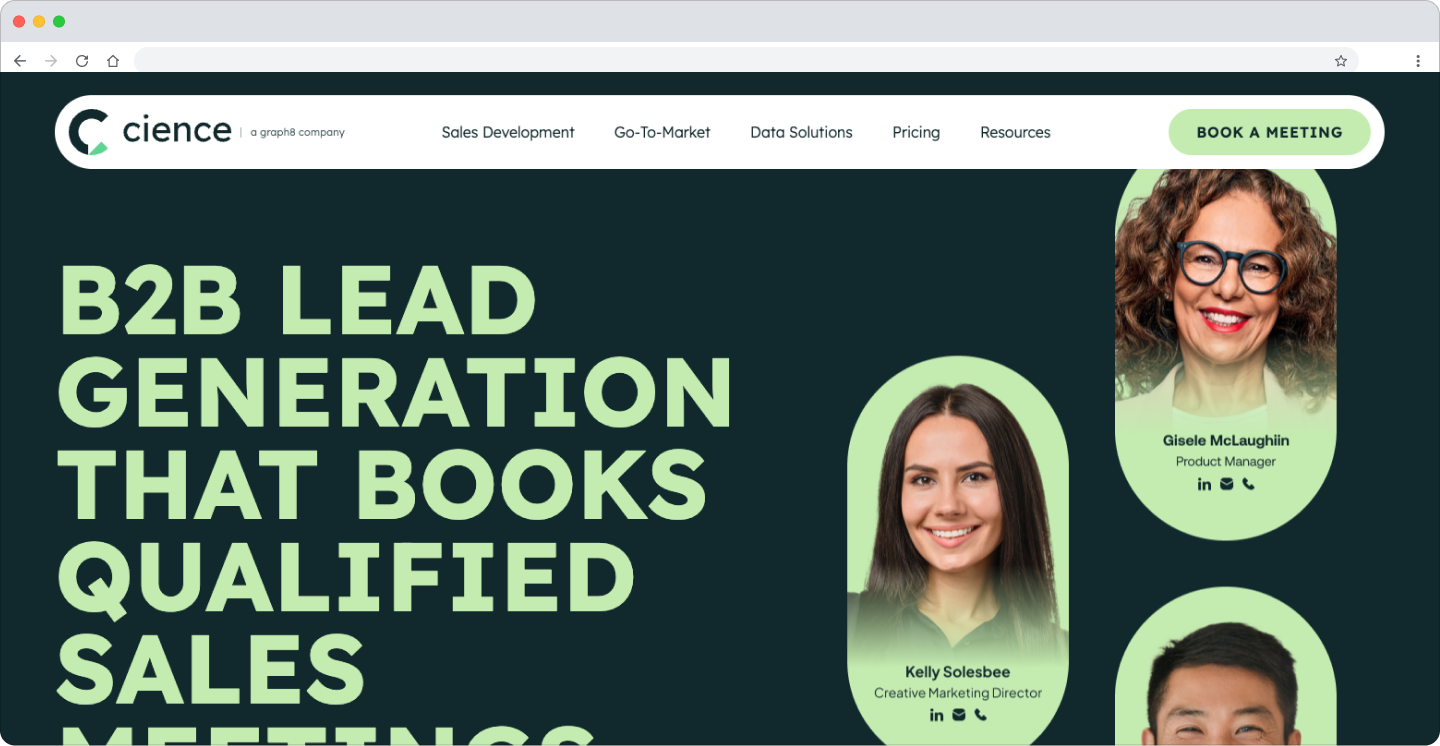Click Kelly Solesbee's email icon
This screenshot has width=1440, height=746.
[x=959, y=715]
